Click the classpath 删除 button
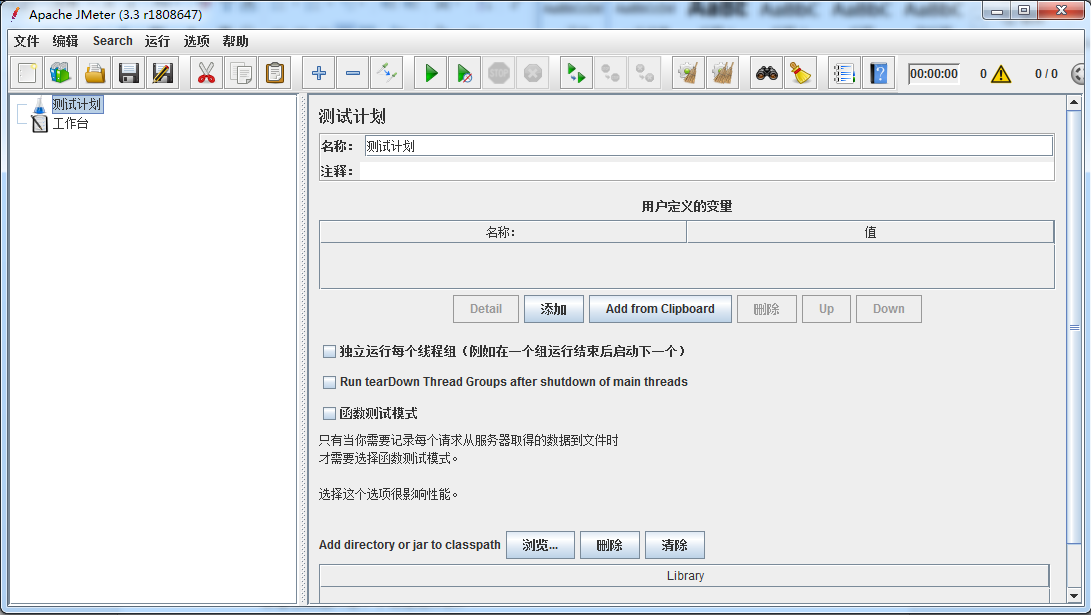The width and height of the screenshot is (1091, 615). pyautogui.click(x=610, y=545)
